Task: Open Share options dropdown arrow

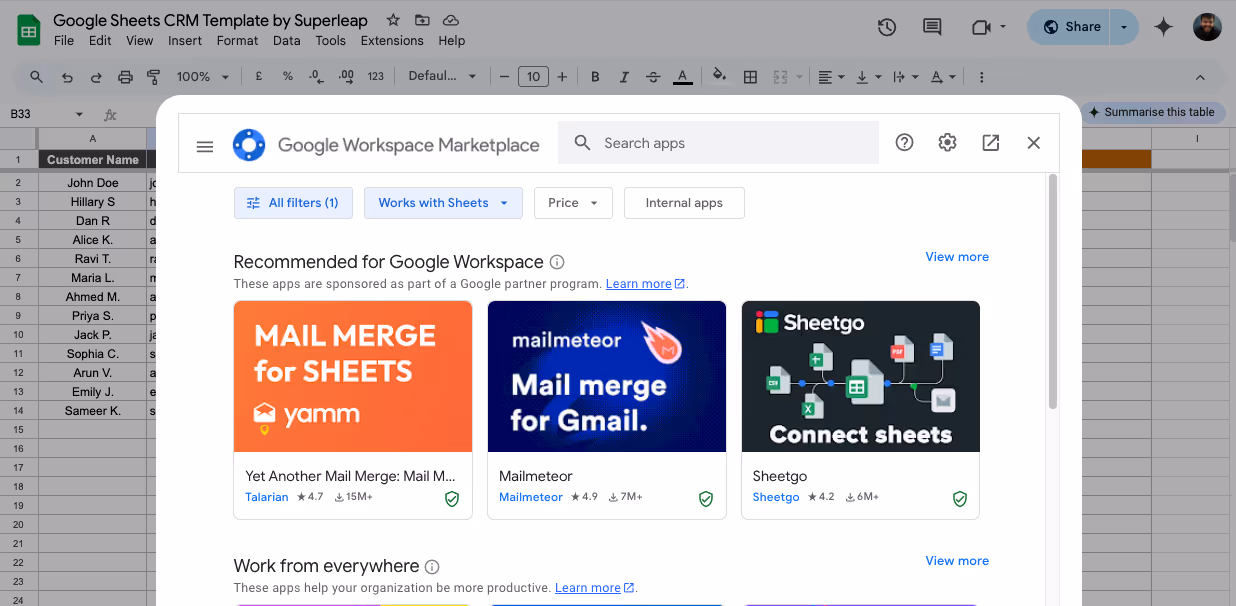Action: [1125, 27]
